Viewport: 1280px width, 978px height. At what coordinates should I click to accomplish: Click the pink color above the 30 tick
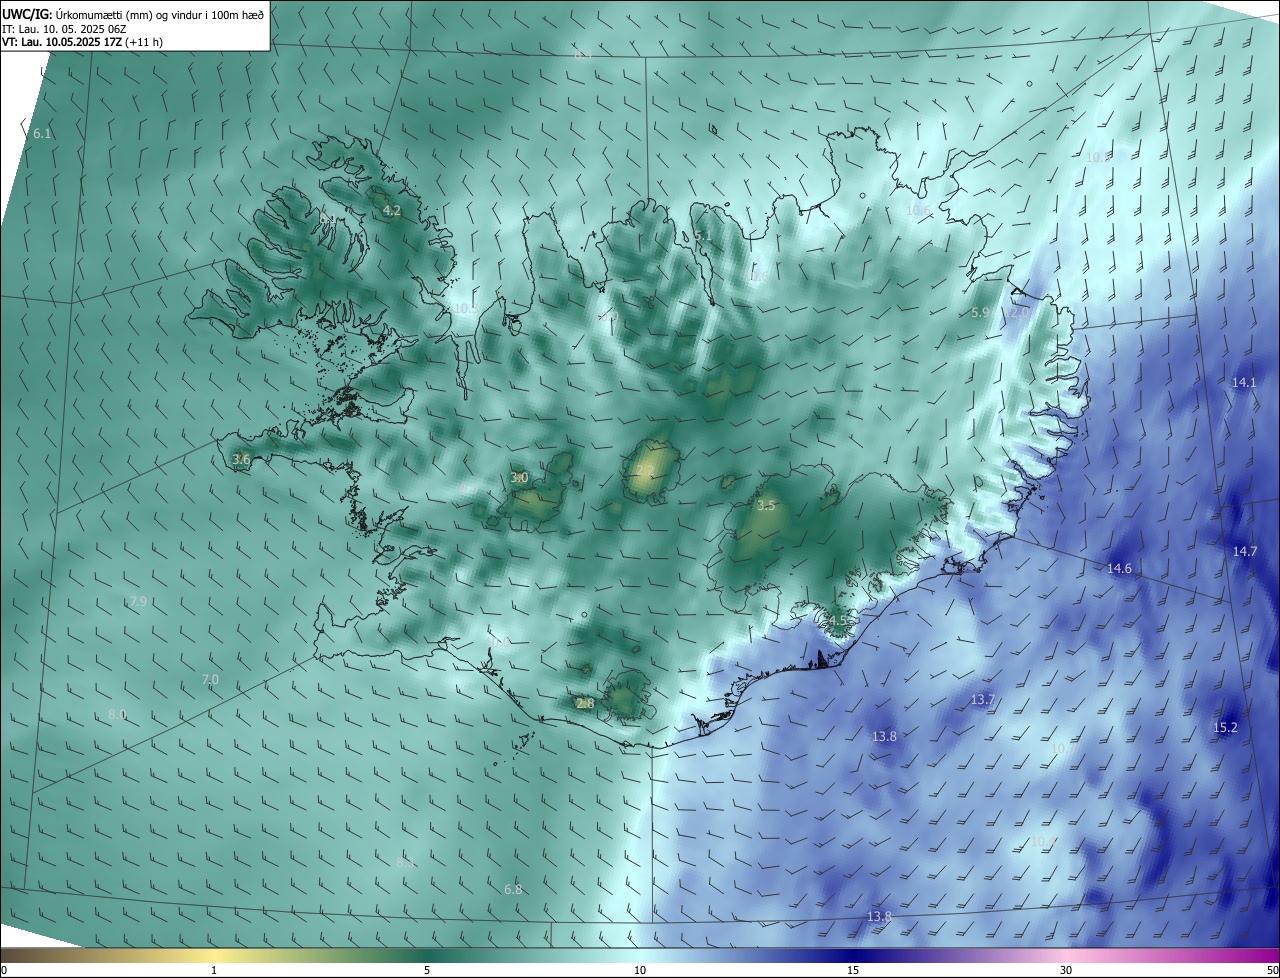click(1066, 954)
